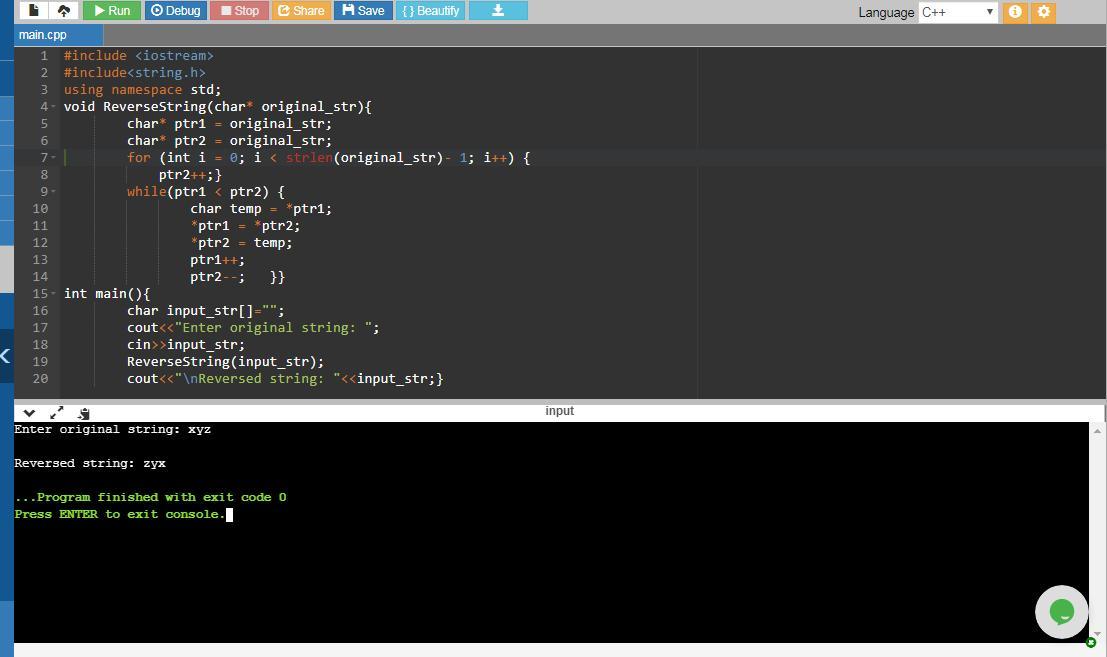The width and height of the screenshot is (1107, 657).
Task: Click the 'char temp = *ptr1;' line
Action: click(261, 208)
